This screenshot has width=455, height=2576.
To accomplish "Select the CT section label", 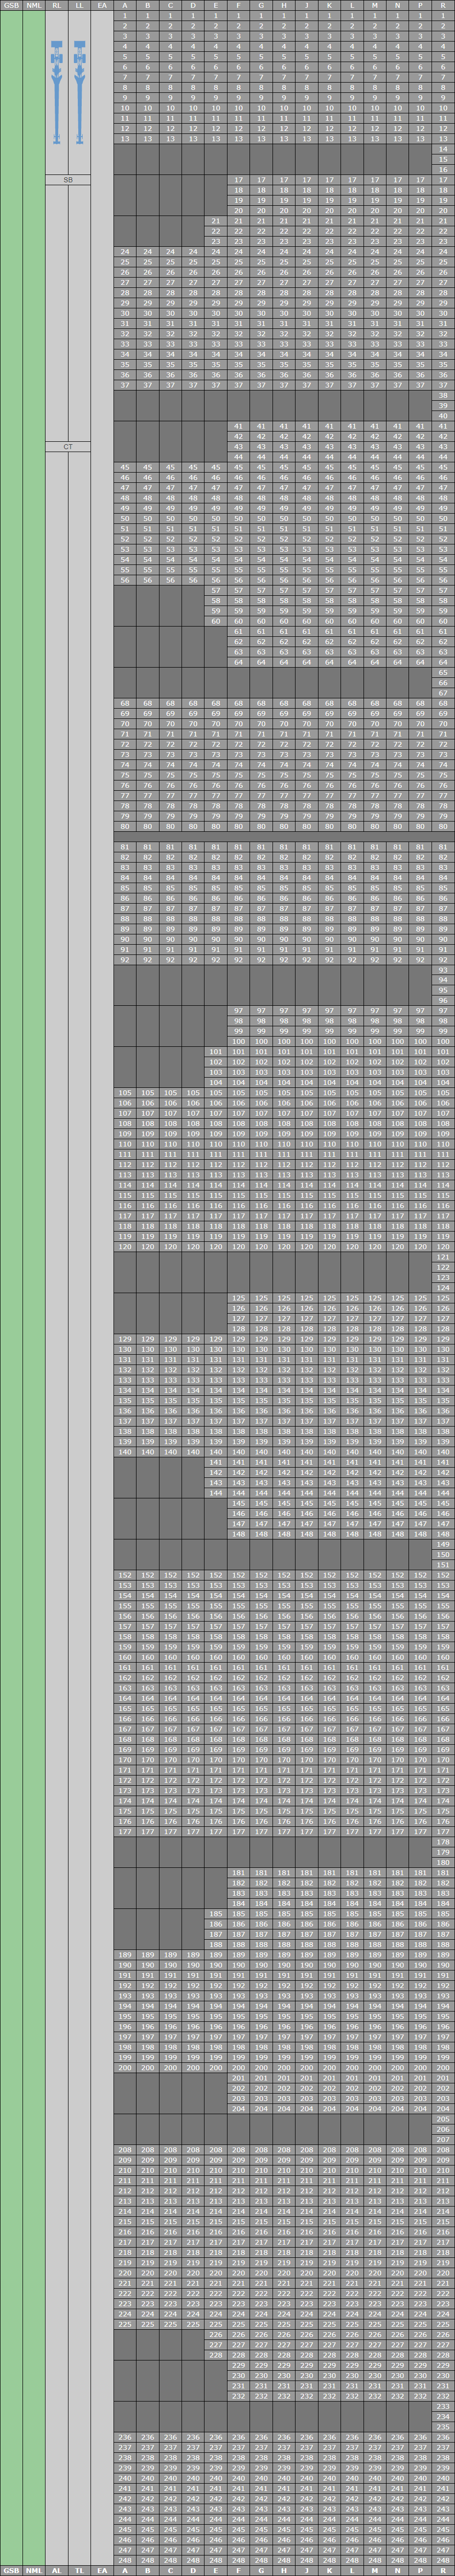I will 68,447.
